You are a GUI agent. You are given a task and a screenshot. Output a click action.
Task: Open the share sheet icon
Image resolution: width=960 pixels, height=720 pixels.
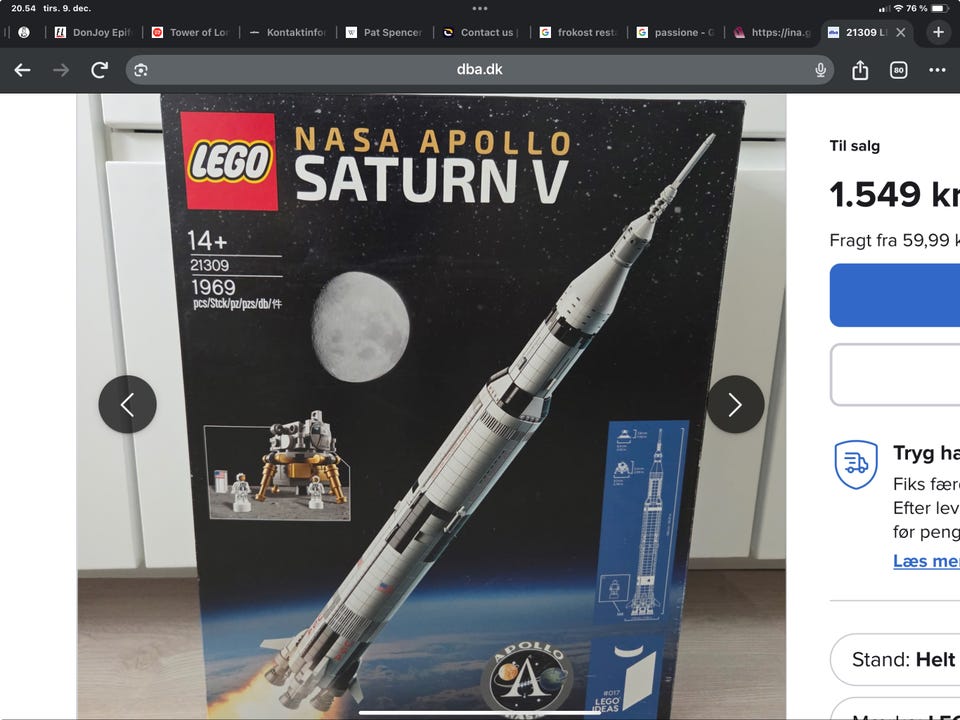pos(860,70)
